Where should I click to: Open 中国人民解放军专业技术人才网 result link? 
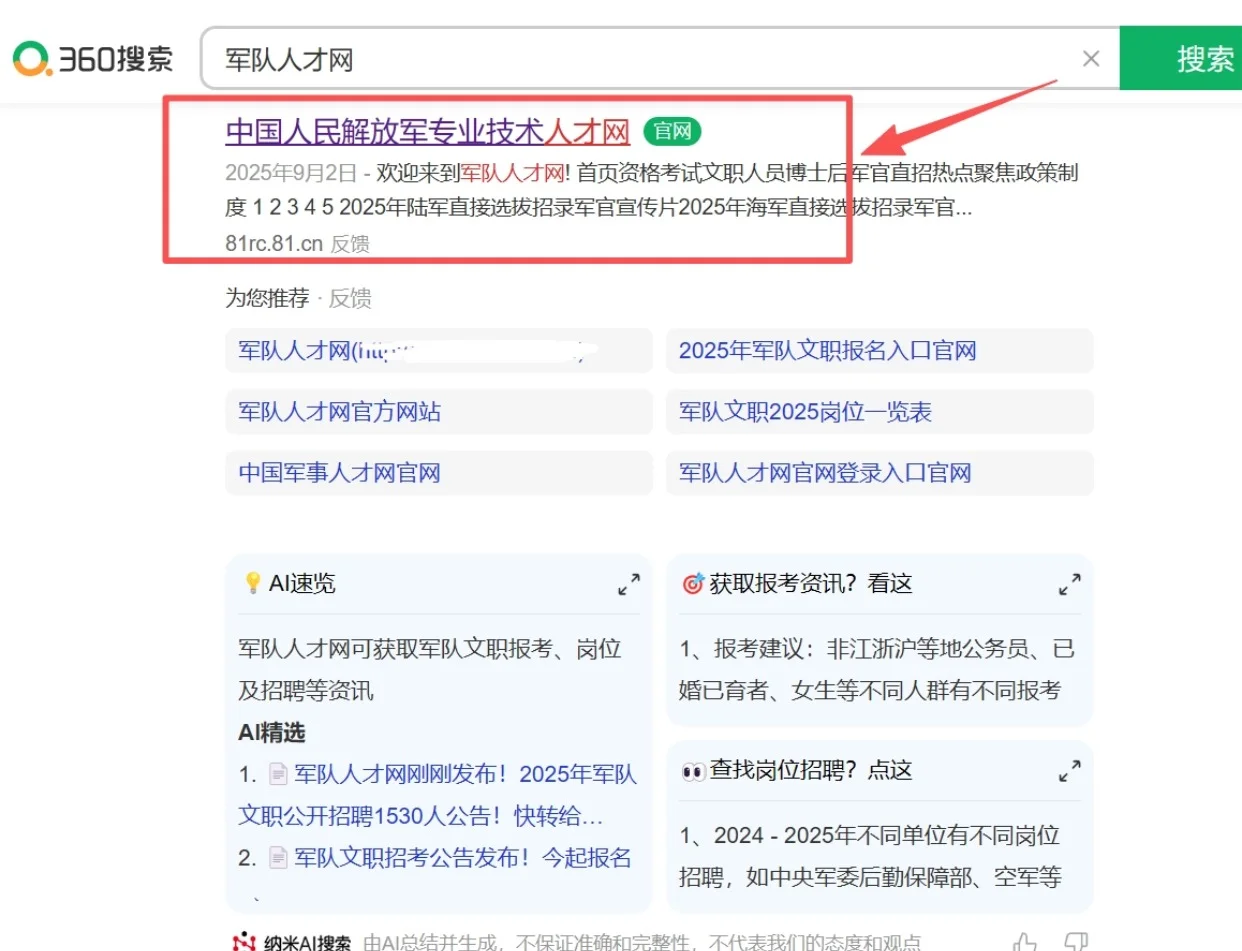coord(428,131)
